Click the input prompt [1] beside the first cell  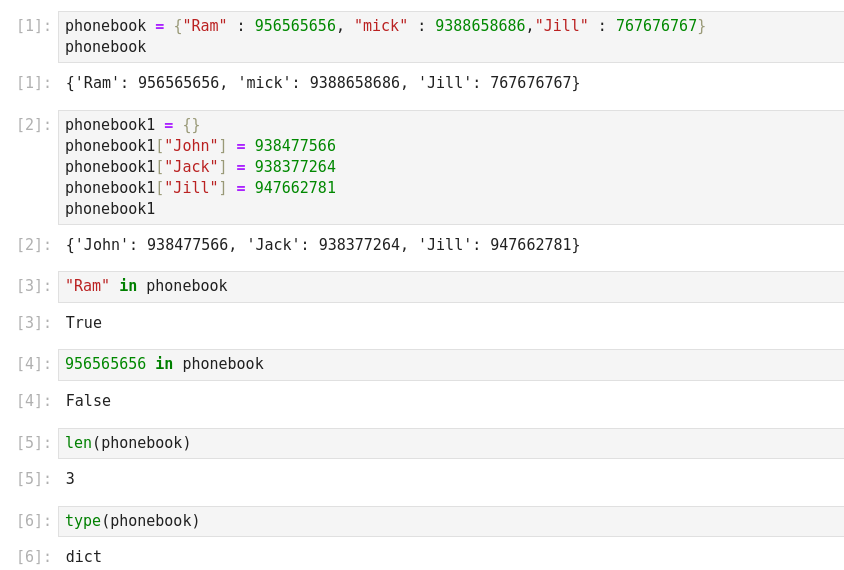(x=33, y=26)
